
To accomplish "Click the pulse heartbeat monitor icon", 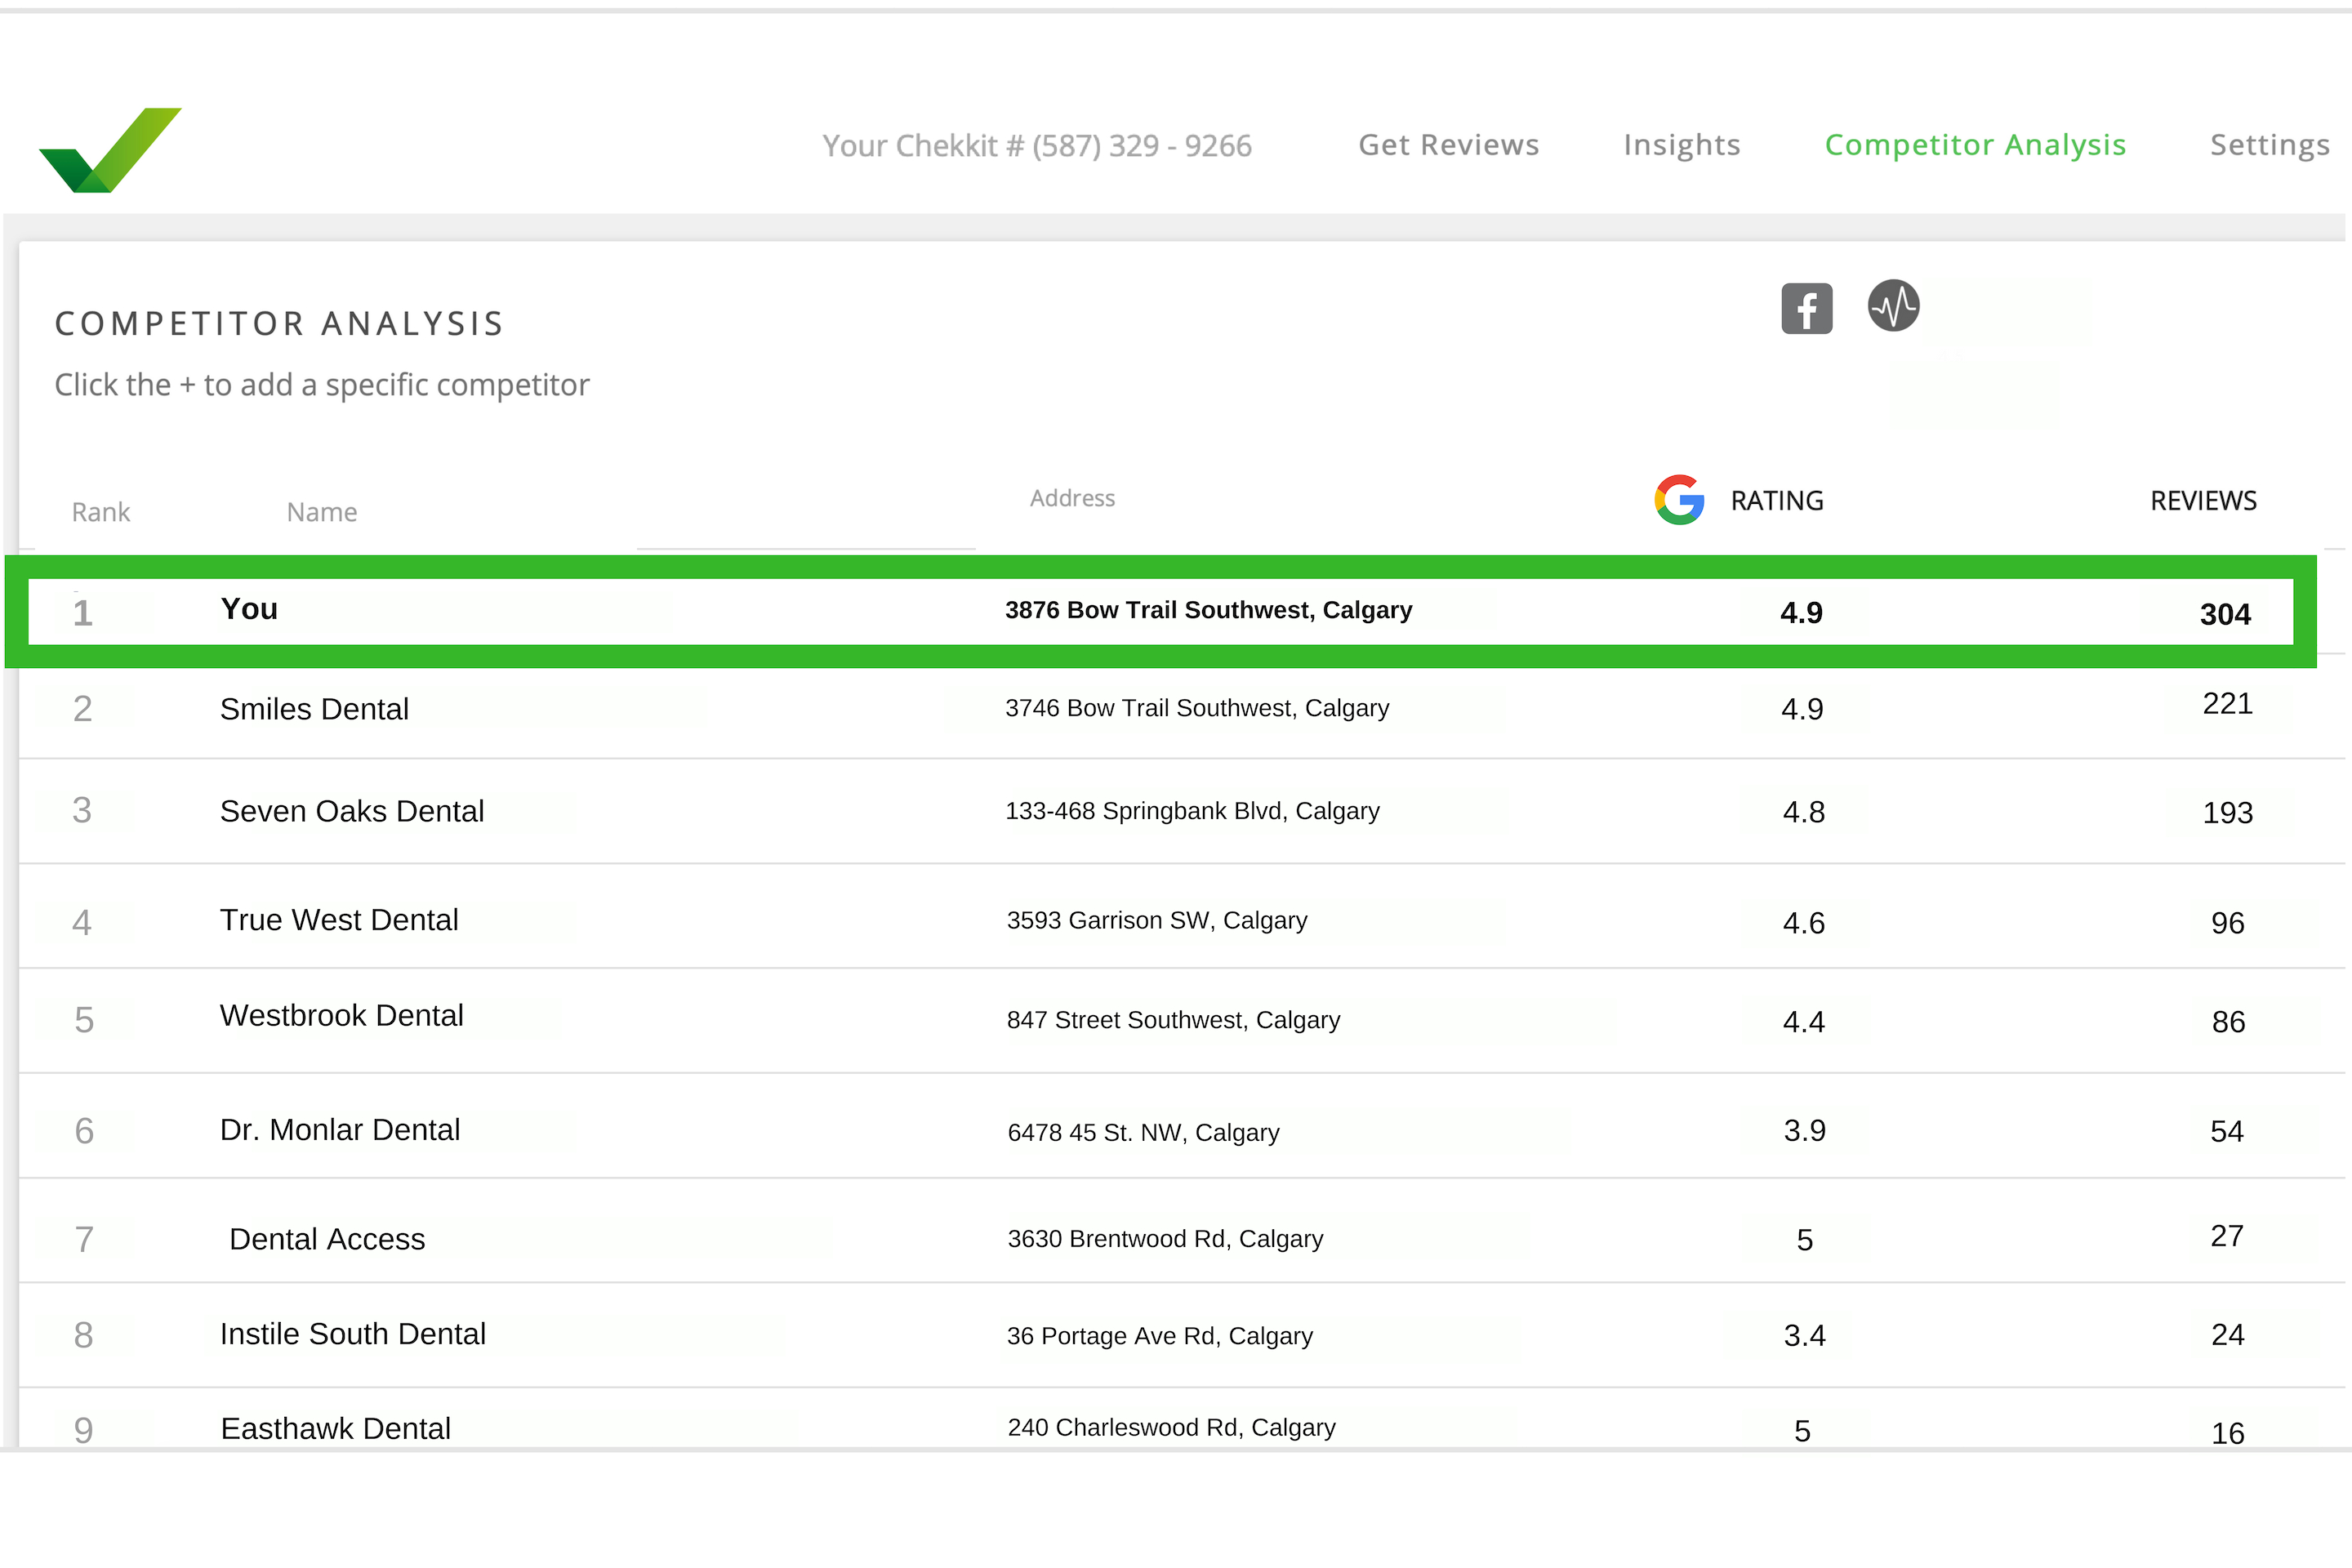I will 1893,305.
